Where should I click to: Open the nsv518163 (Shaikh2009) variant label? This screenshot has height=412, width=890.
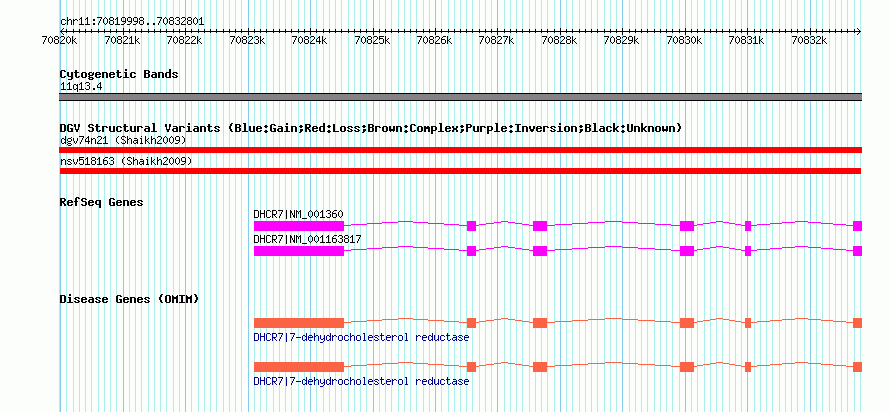[126, 162]
